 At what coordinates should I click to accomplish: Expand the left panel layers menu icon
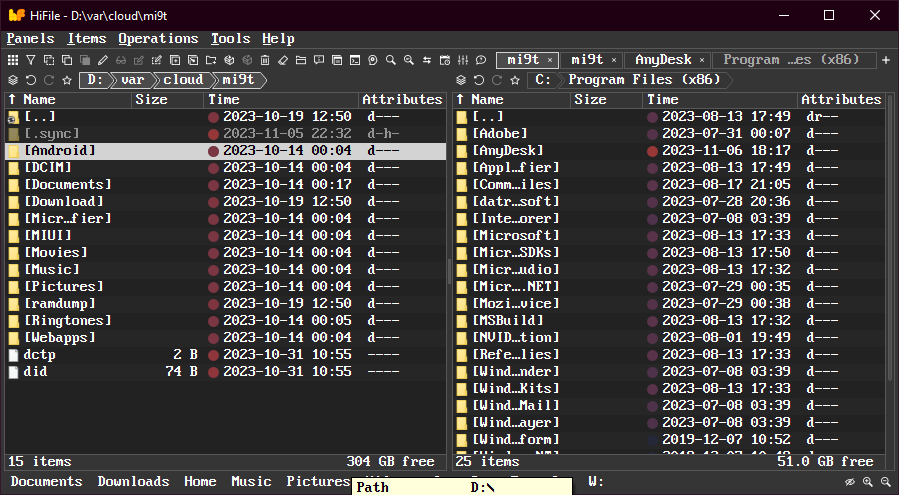13,80
